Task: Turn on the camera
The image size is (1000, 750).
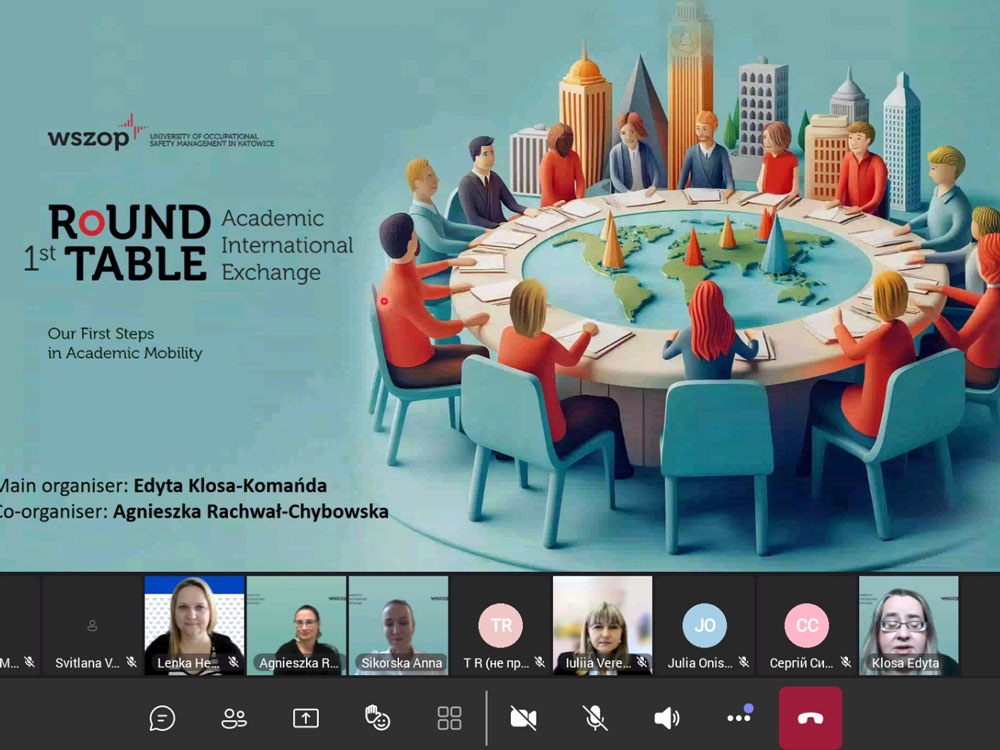Action: point(523,718)
